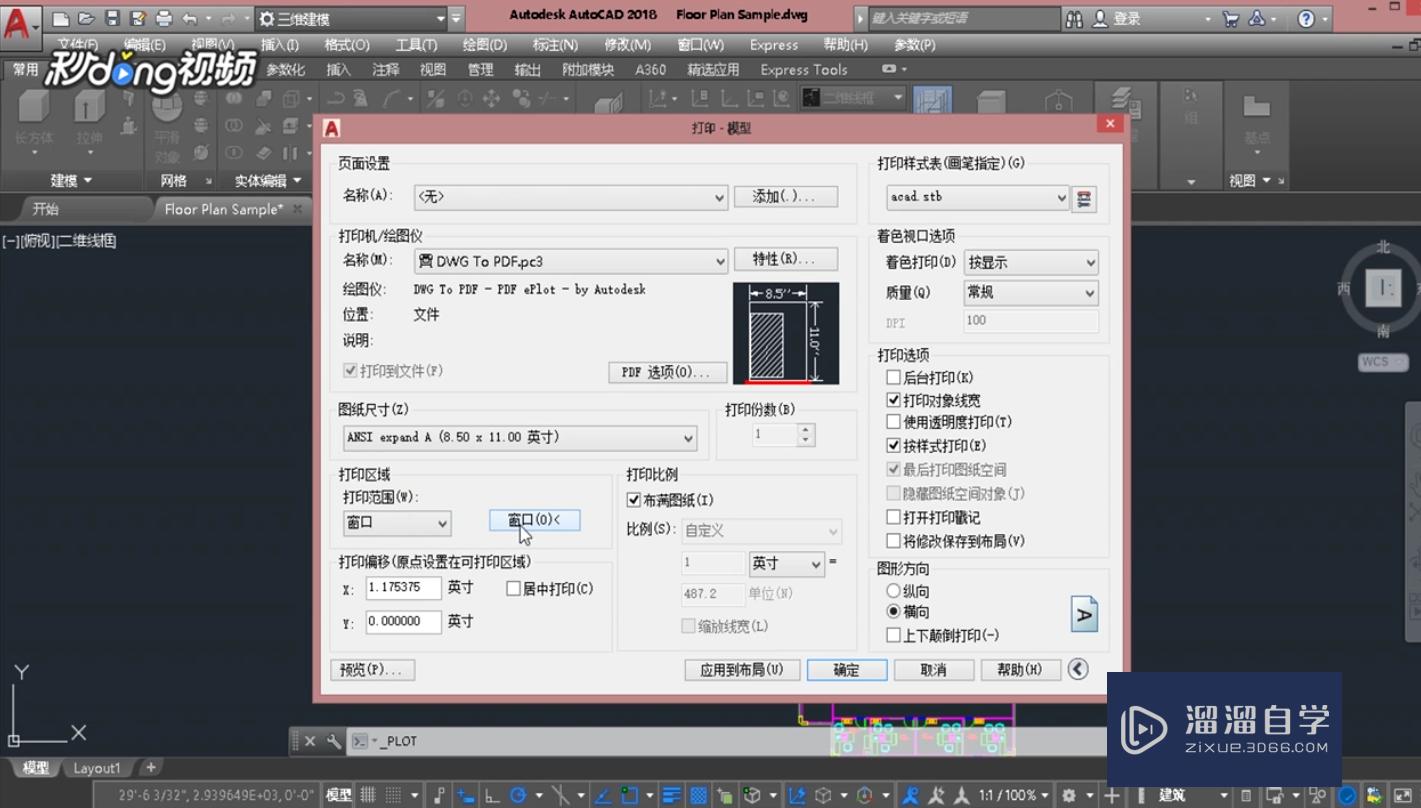Check the 居中打印 checkbox

[x=513, y=589]
